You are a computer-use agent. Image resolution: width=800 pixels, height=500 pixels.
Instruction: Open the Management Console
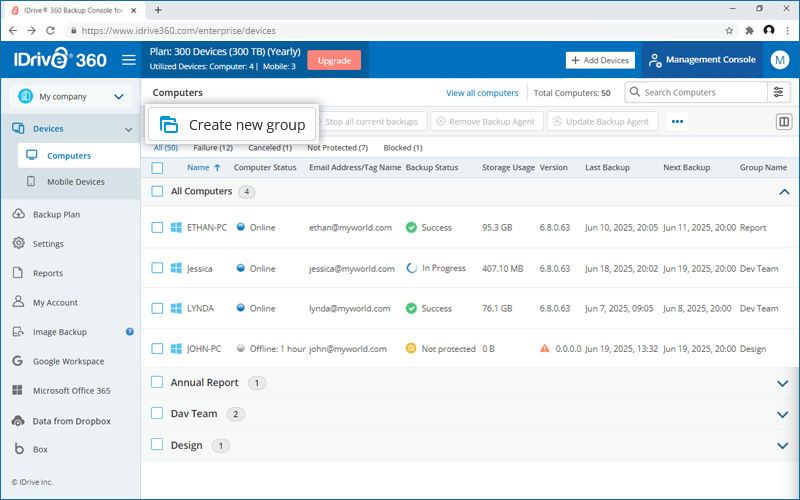(703, 60)
